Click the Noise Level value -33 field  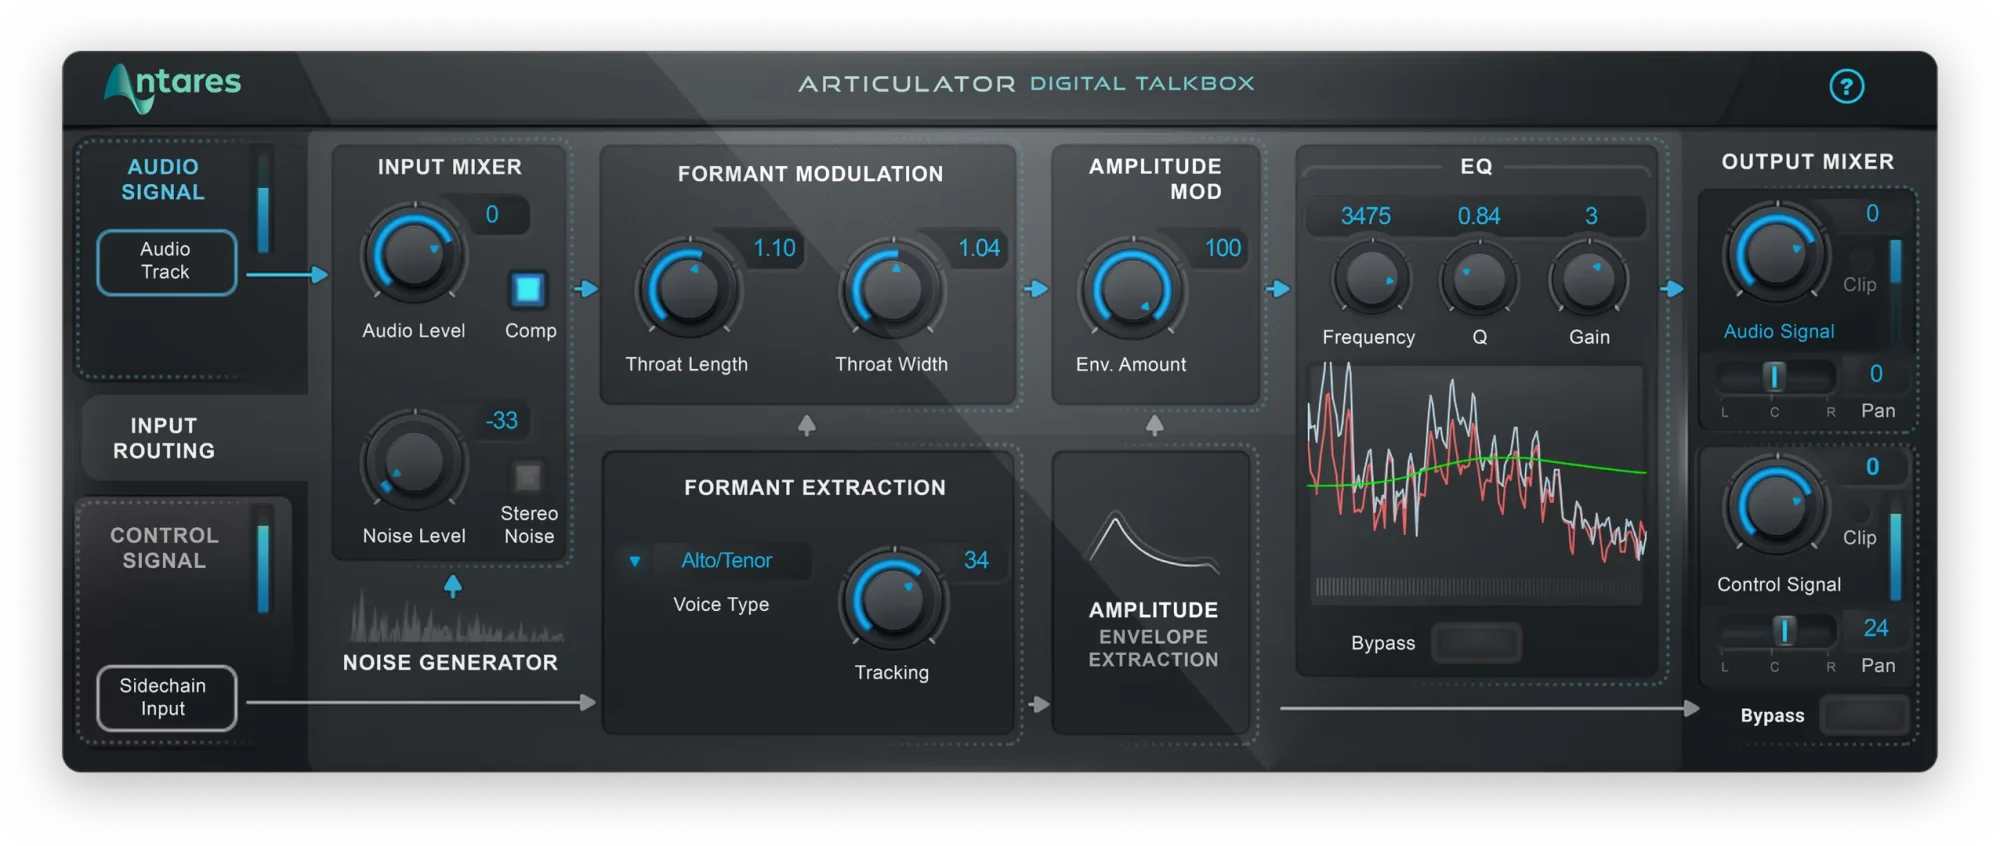[x=501, y=421]
